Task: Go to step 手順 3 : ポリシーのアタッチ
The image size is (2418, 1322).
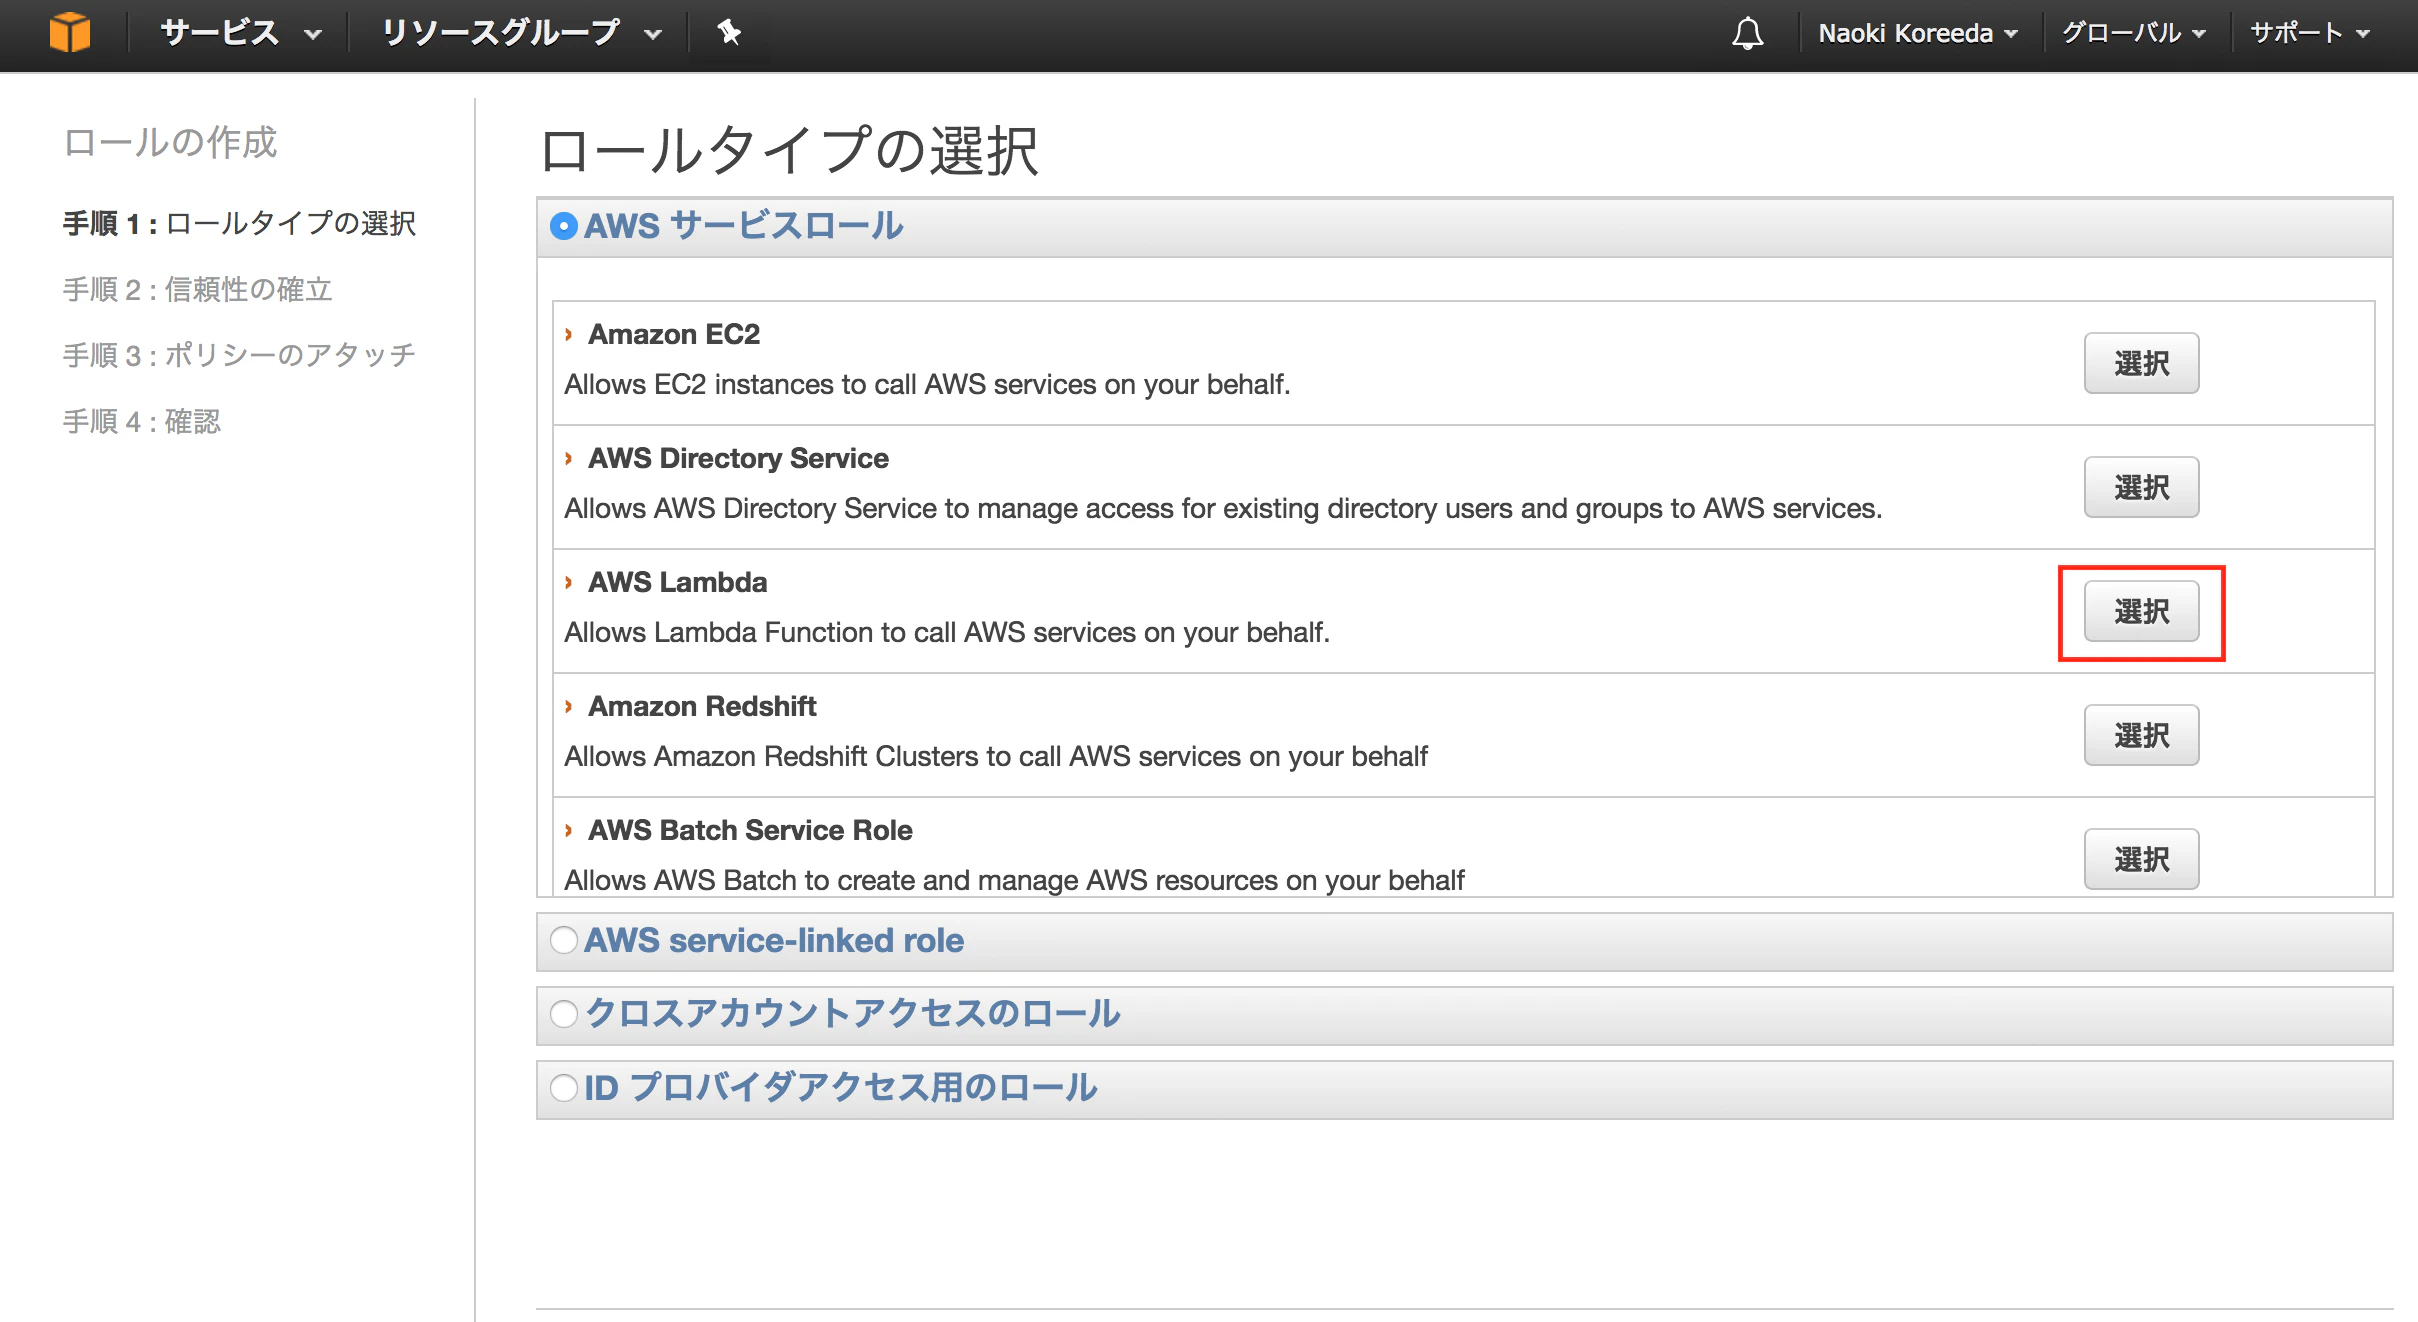Action: [x=239, y=355]
